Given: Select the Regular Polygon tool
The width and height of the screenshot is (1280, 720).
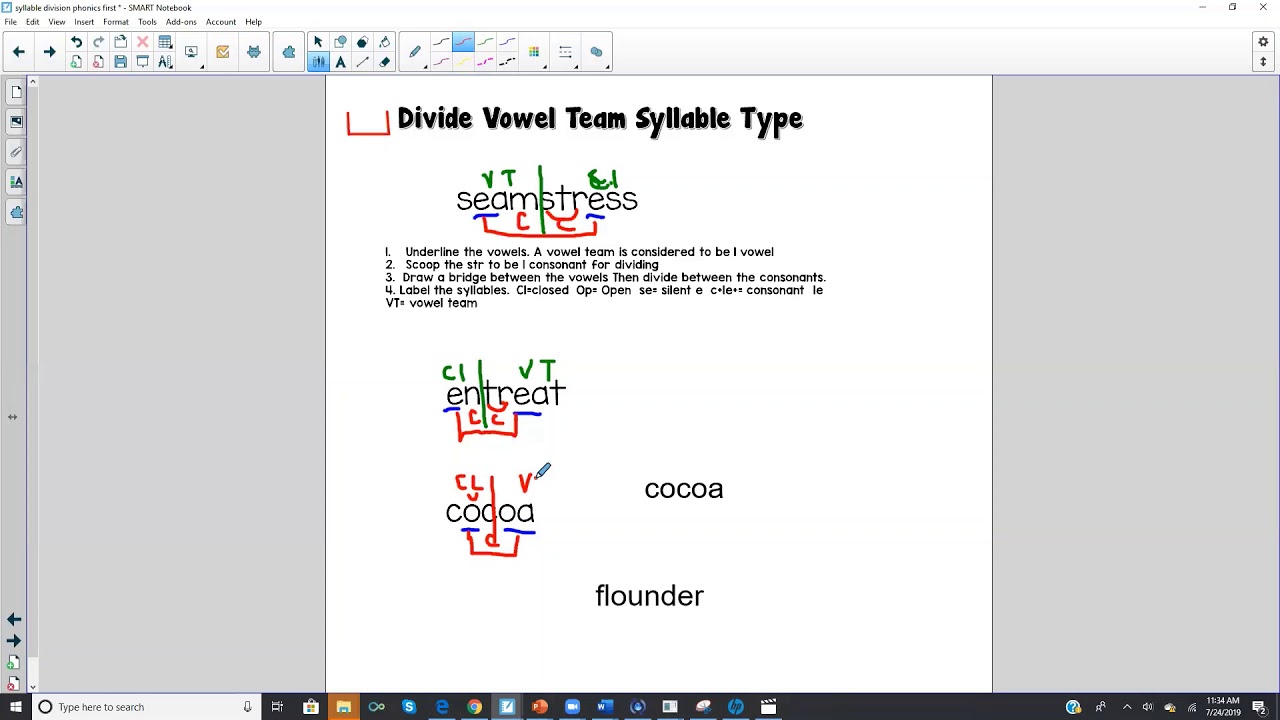Looking at the screenshot, I should (x=362, y=42).
